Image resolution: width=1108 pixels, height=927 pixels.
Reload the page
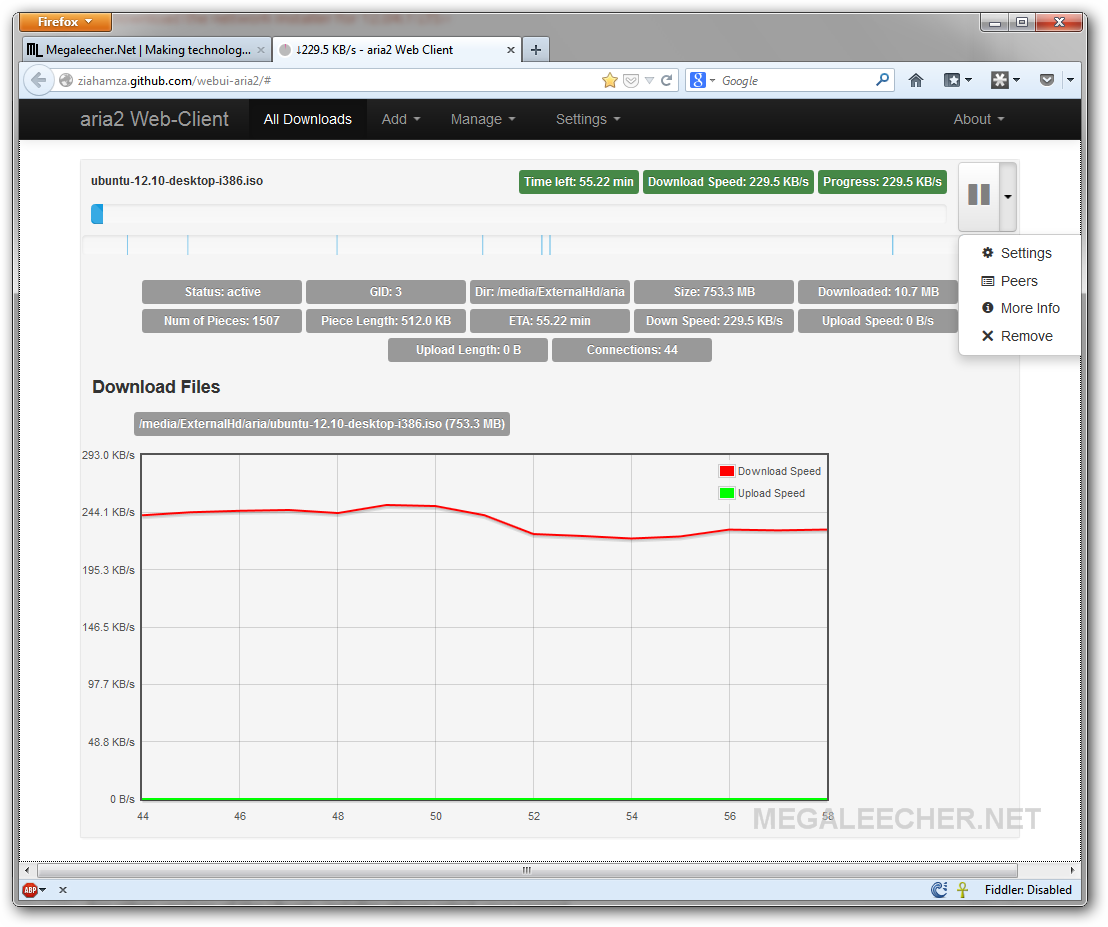(x=666, y=81)
